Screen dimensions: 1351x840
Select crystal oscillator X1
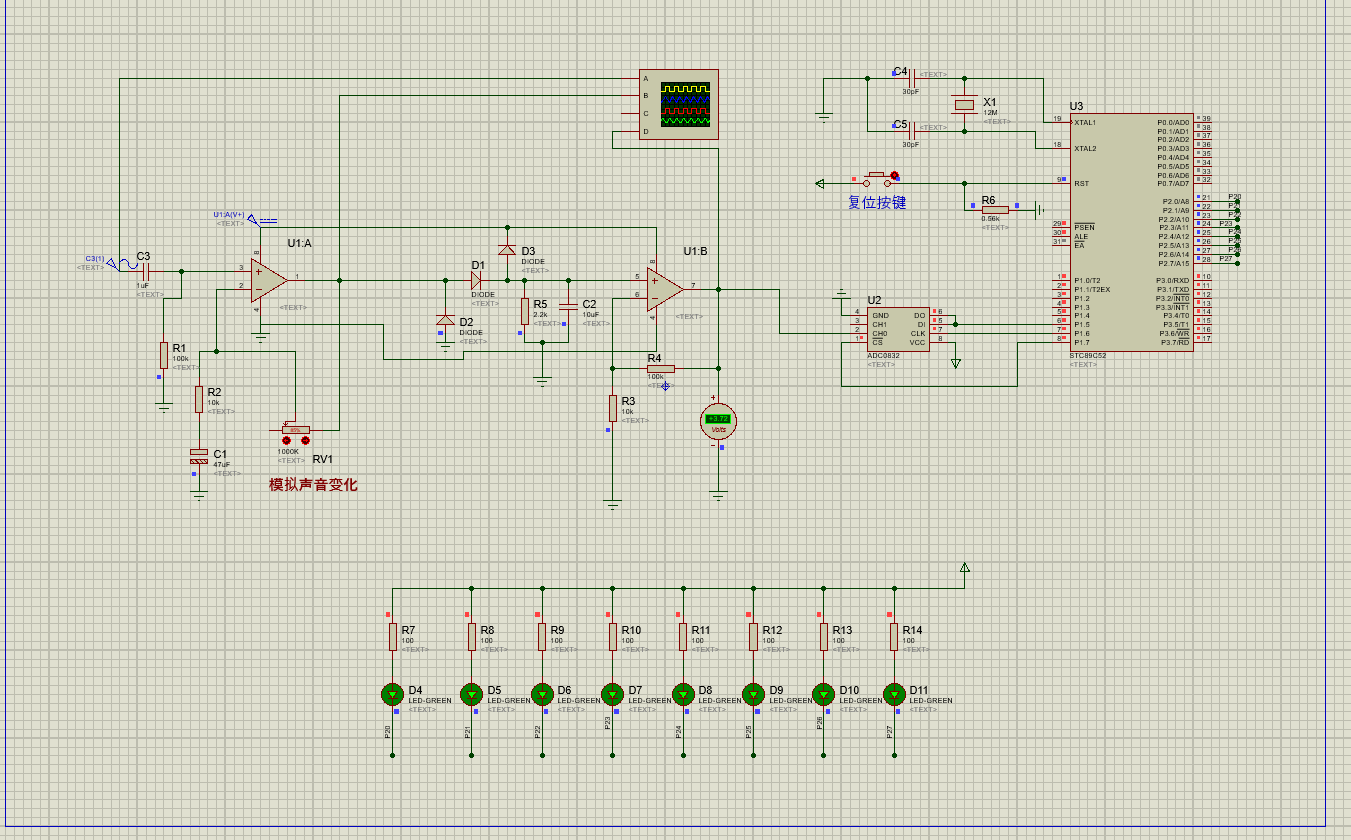click(964, 104)
